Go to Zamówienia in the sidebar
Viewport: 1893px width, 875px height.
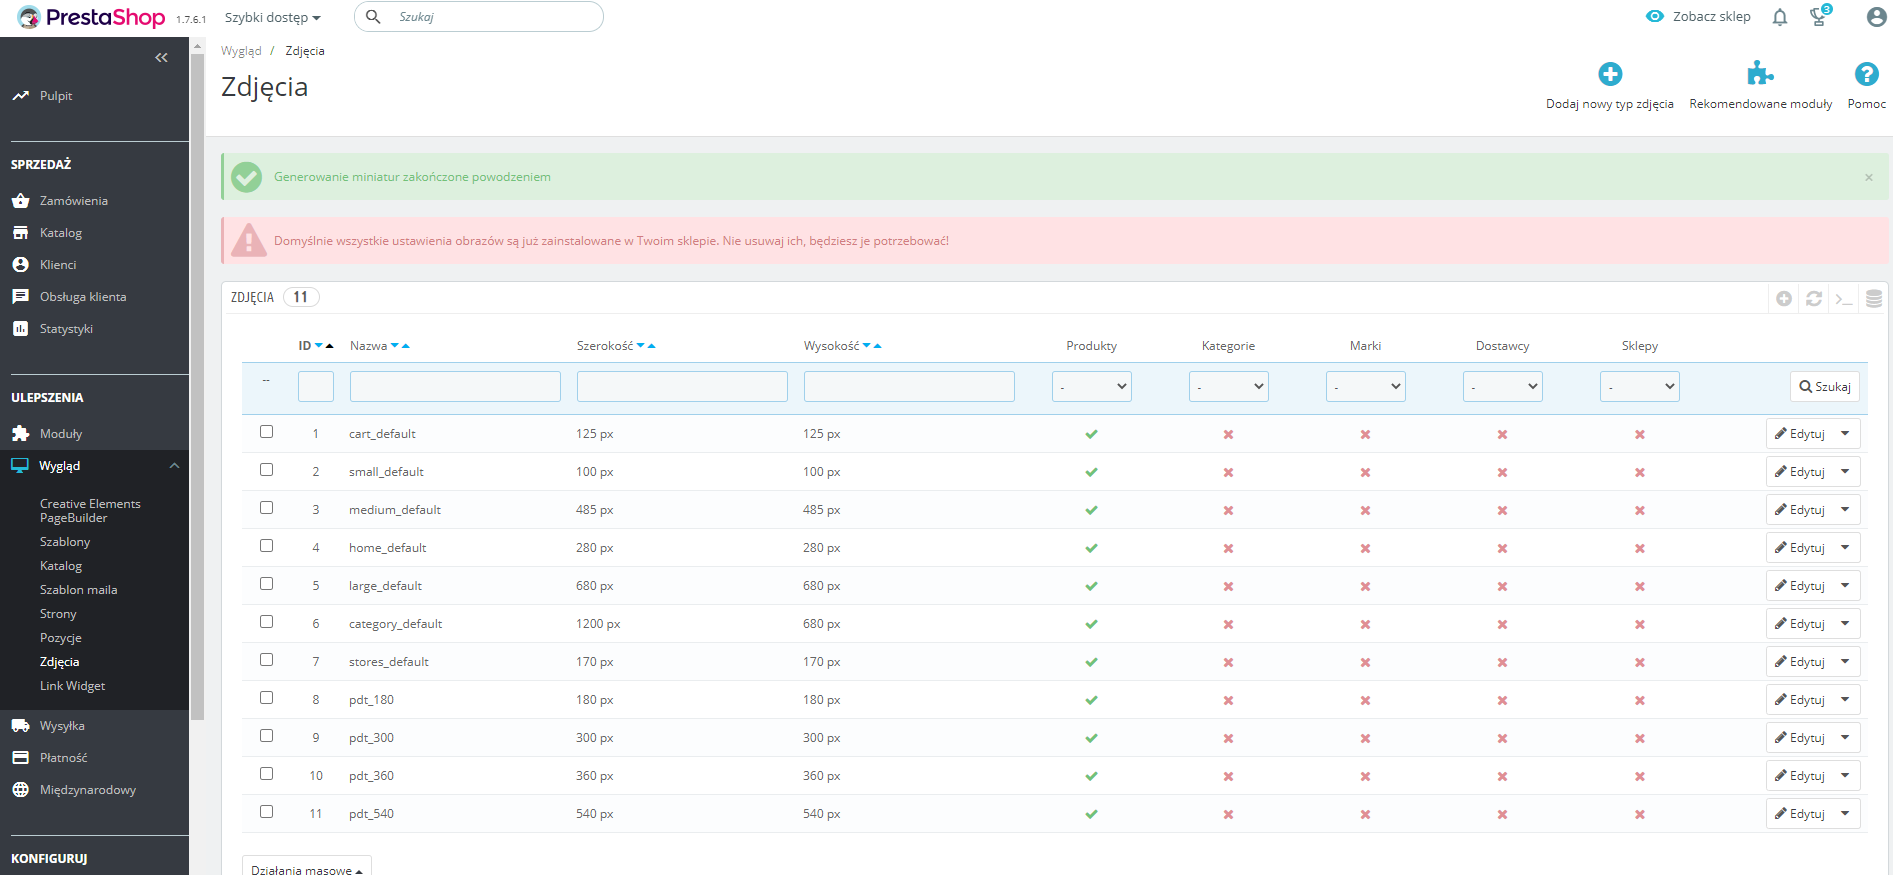coord(74,201)
